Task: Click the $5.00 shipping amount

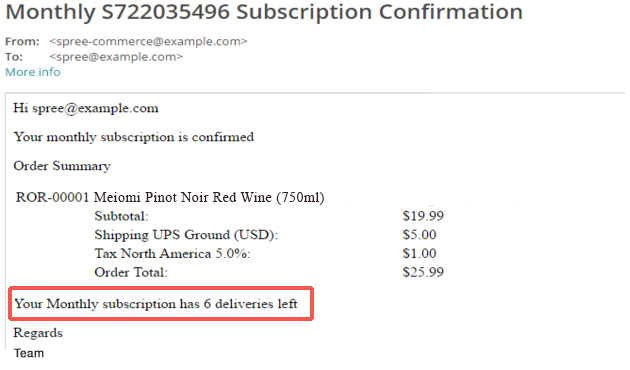Action: click(419, 235)
